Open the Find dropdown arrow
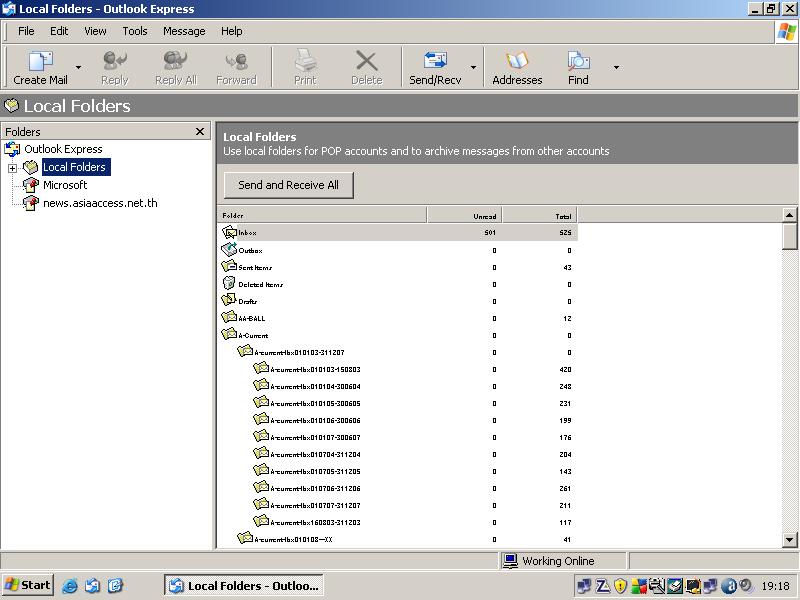Screen dimensions: 800x600 [x=616, y=67]
